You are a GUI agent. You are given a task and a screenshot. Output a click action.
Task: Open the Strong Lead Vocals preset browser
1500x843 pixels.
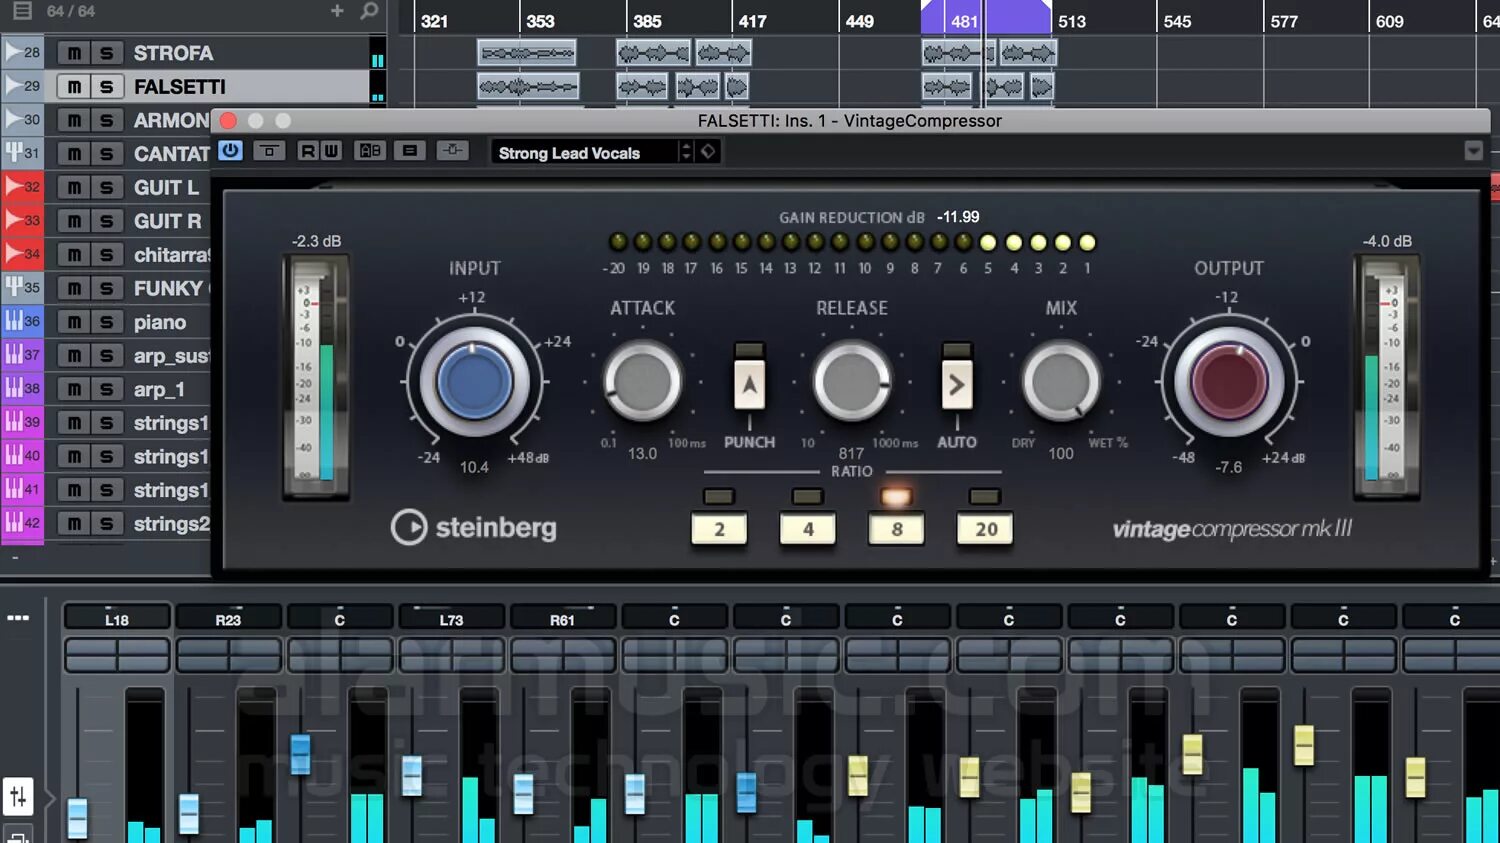(x=583, y=152)
